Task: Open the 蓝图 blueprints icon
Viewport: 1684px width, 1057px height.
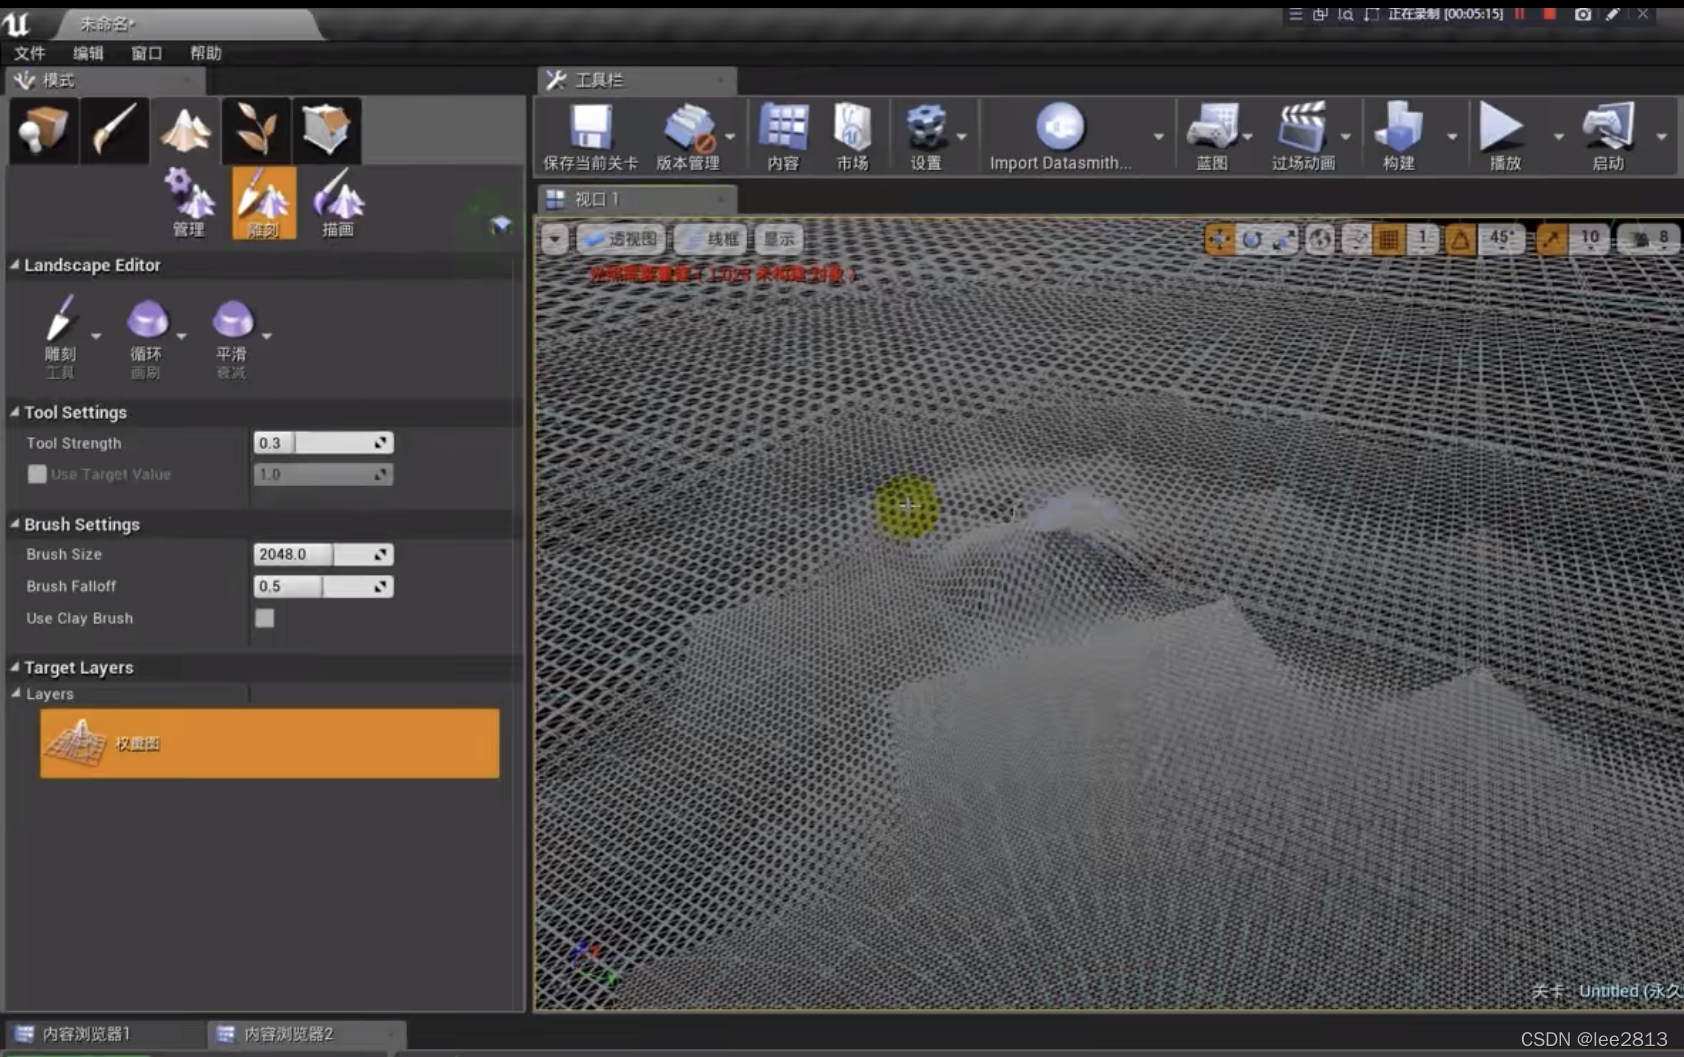Action: click(1212, 137)
